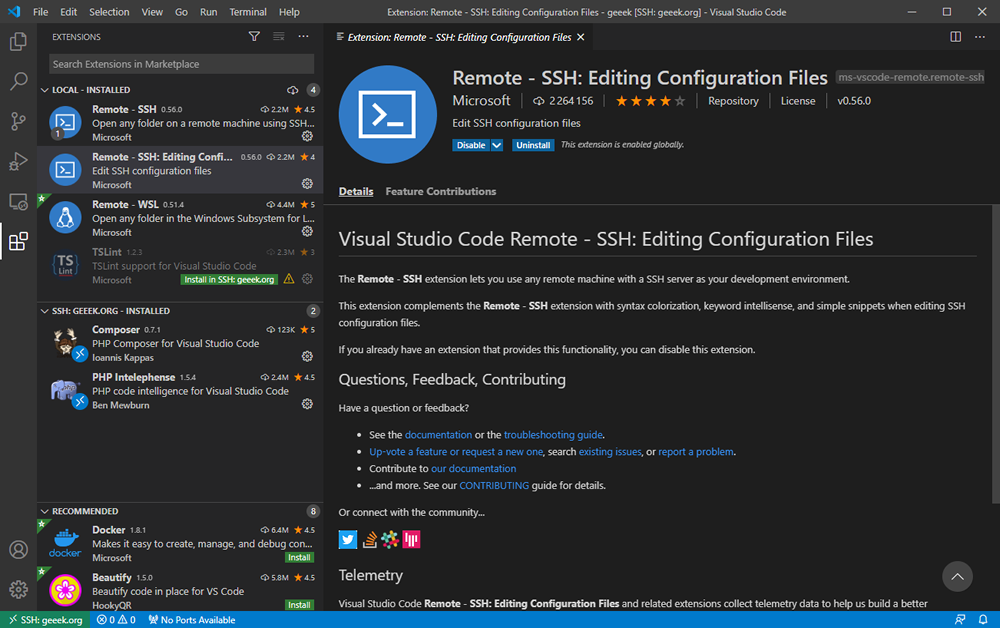Screen dimensions: 1000x628
Task: Open the Selection menu
Action: pyautogui.click(x=109, y=11)
